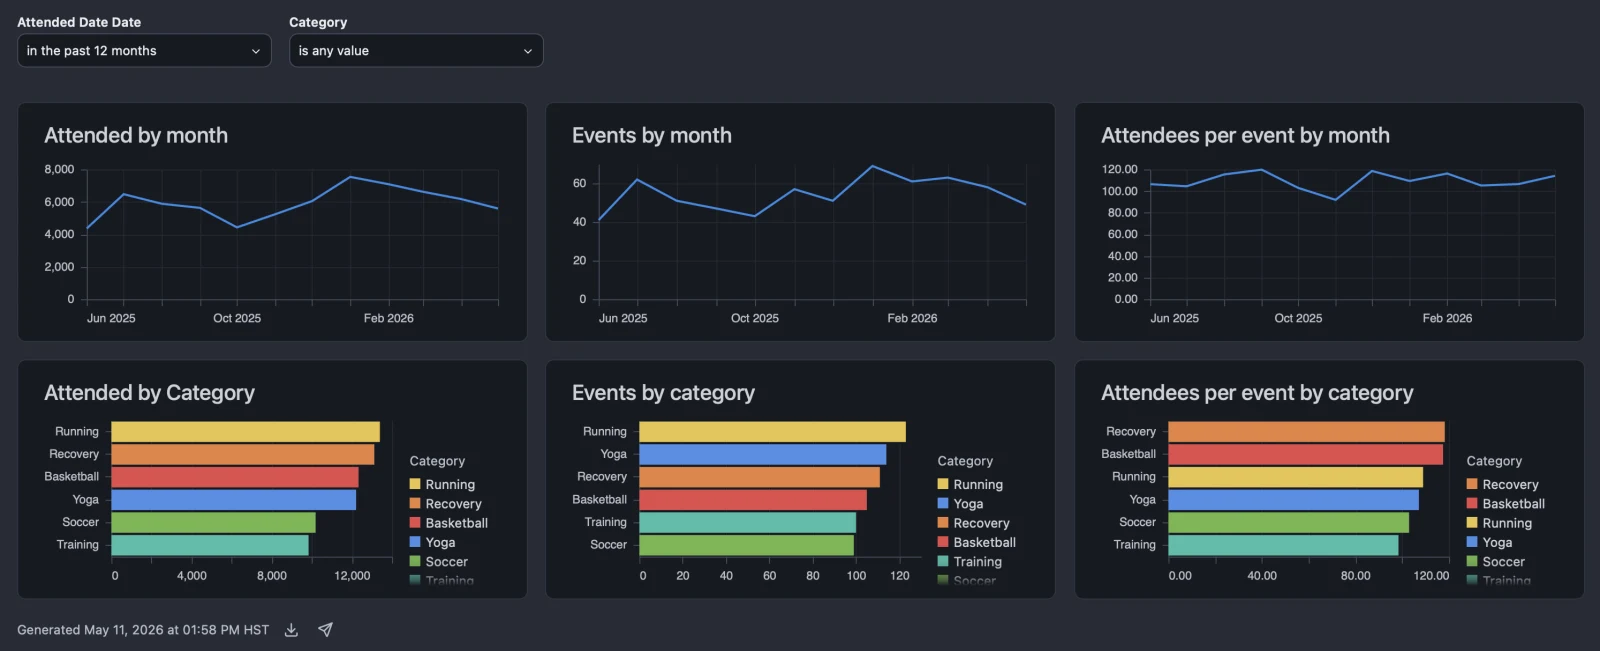Screen dimensions: 1600x651
Task: Click the Attended Date Date filter label
Action: [79, 22]
